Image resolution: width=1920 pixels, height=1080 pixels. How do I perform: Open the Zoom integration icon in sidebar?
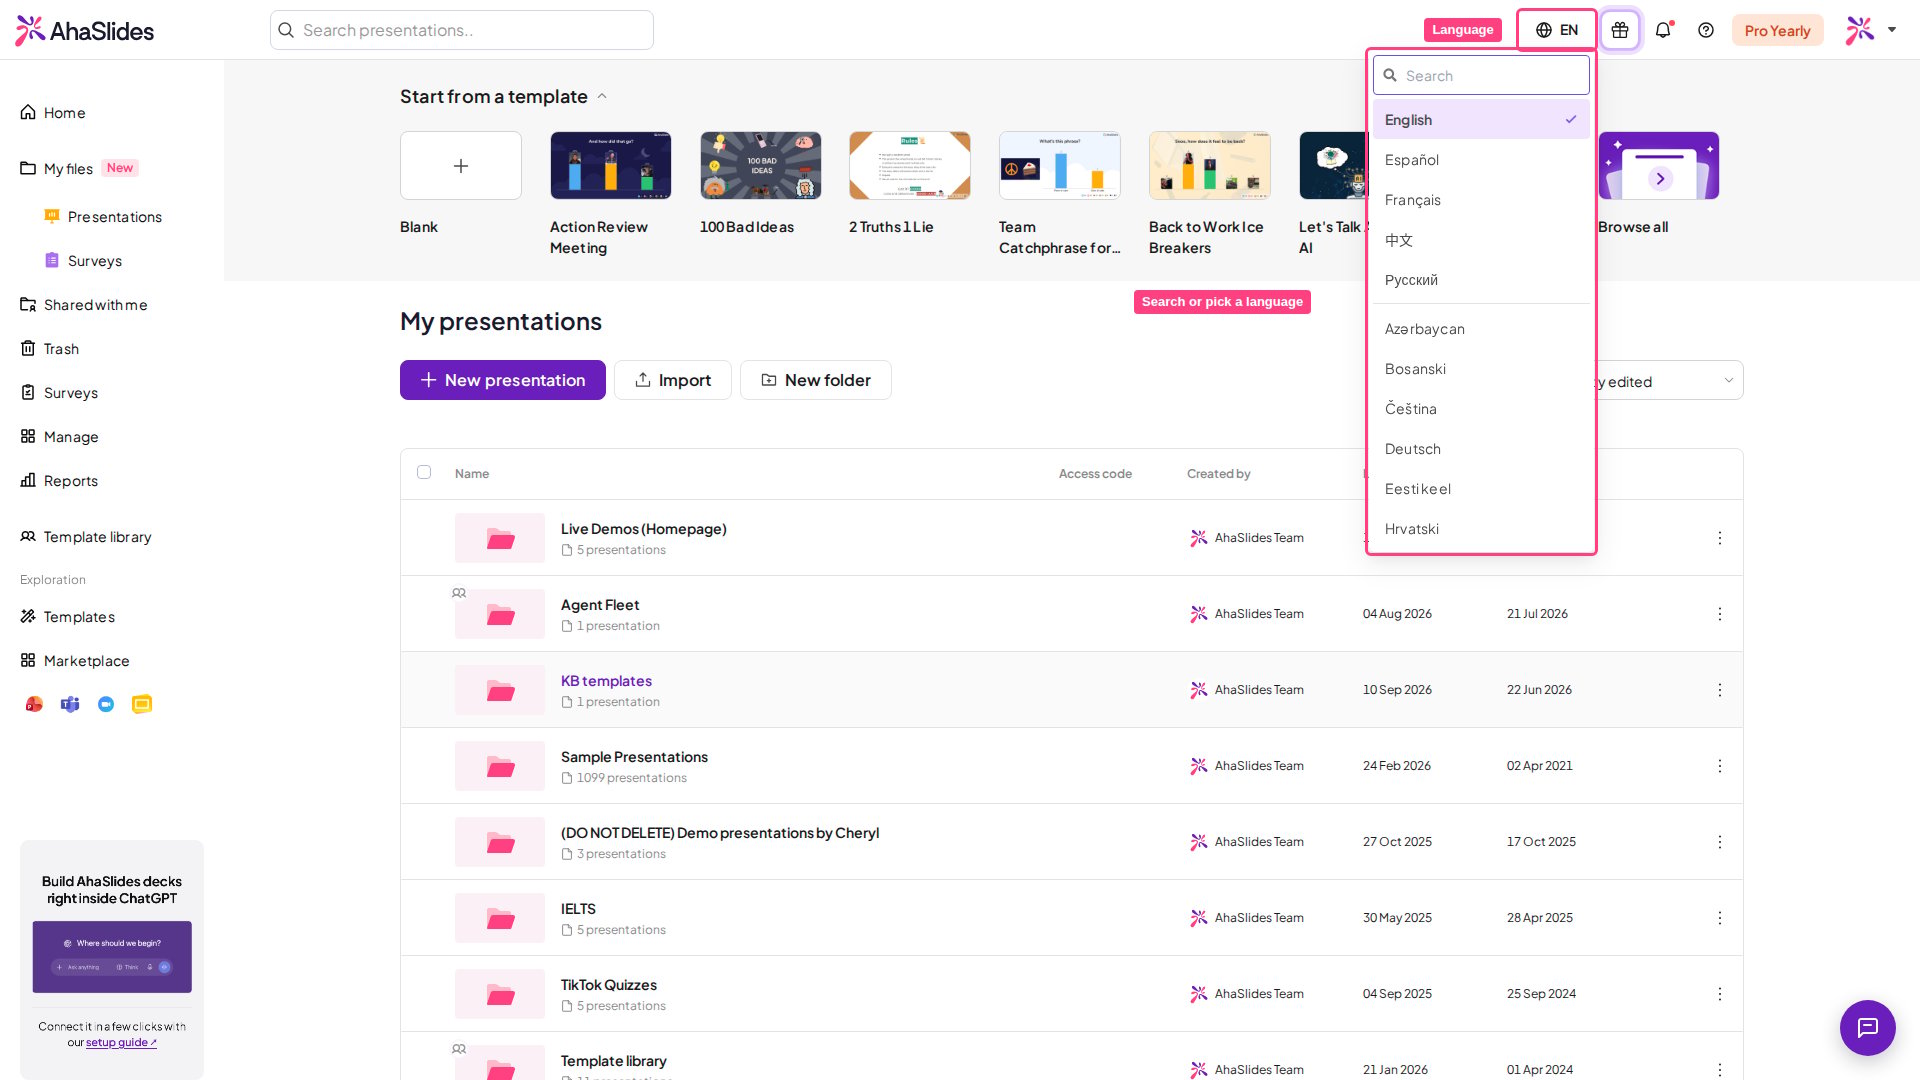pyautogui.click(x=106, y=704)
